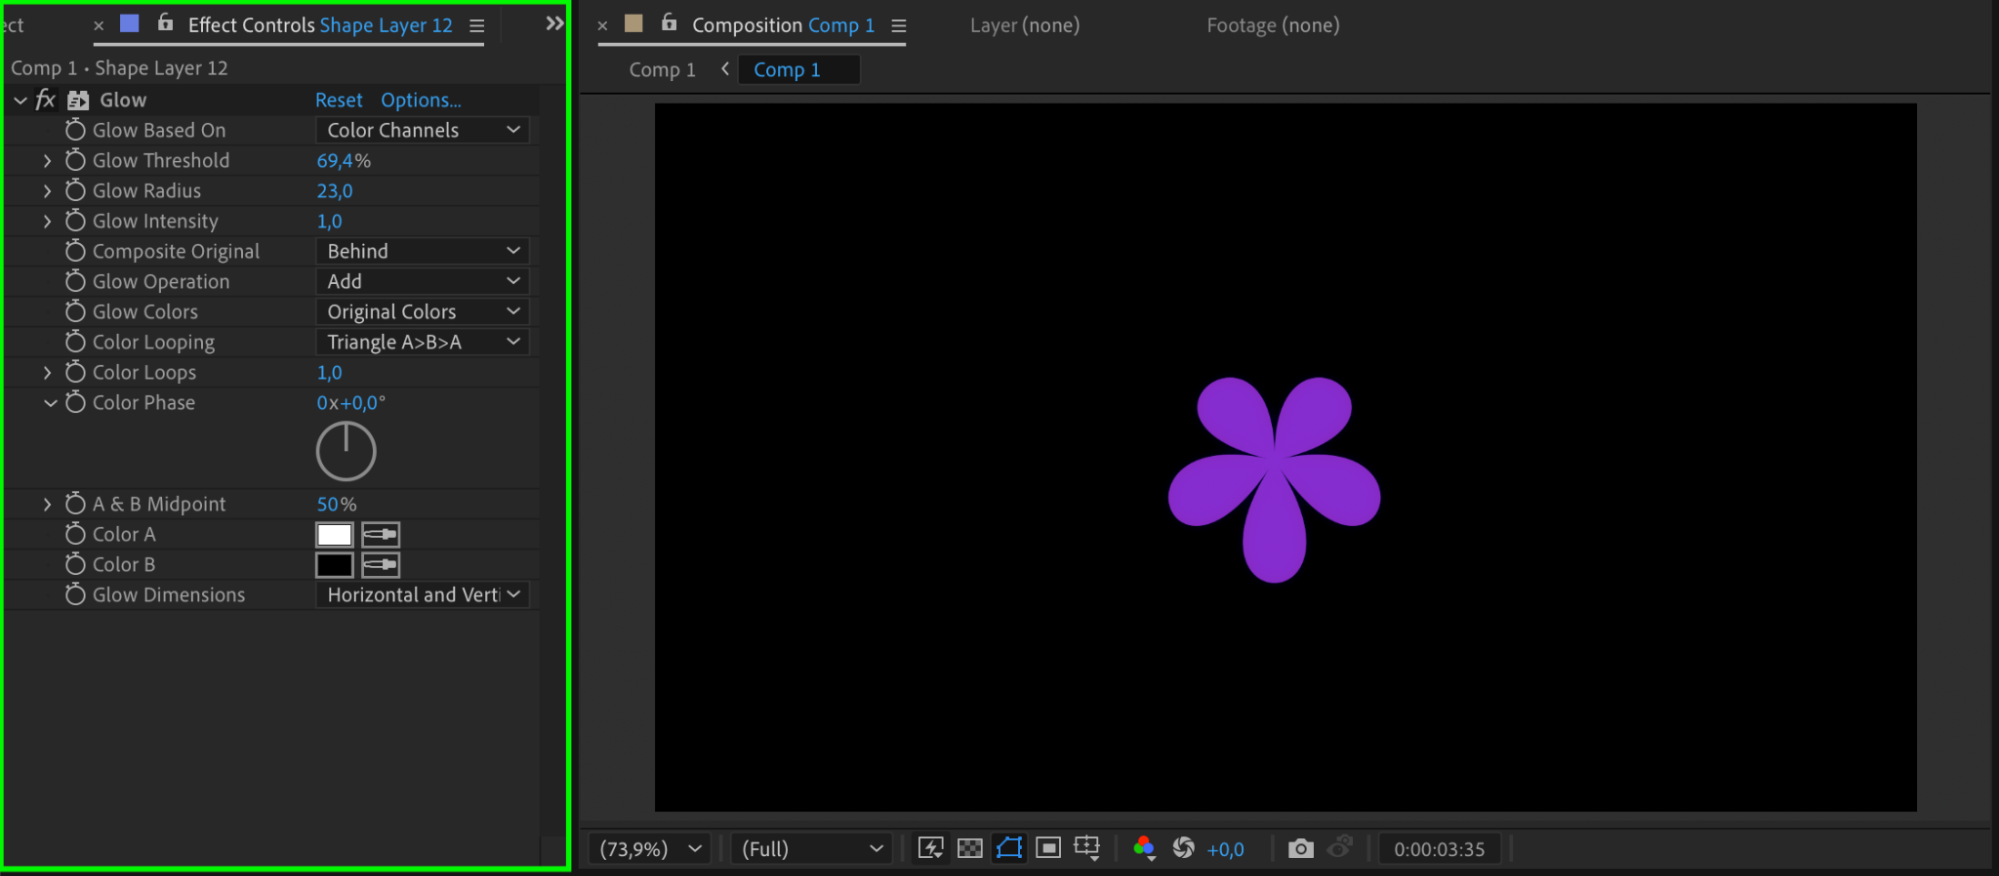Toggle the Glow fx effect switch
This screenshot has width=1999, height=876.
[x=45, y=100]
